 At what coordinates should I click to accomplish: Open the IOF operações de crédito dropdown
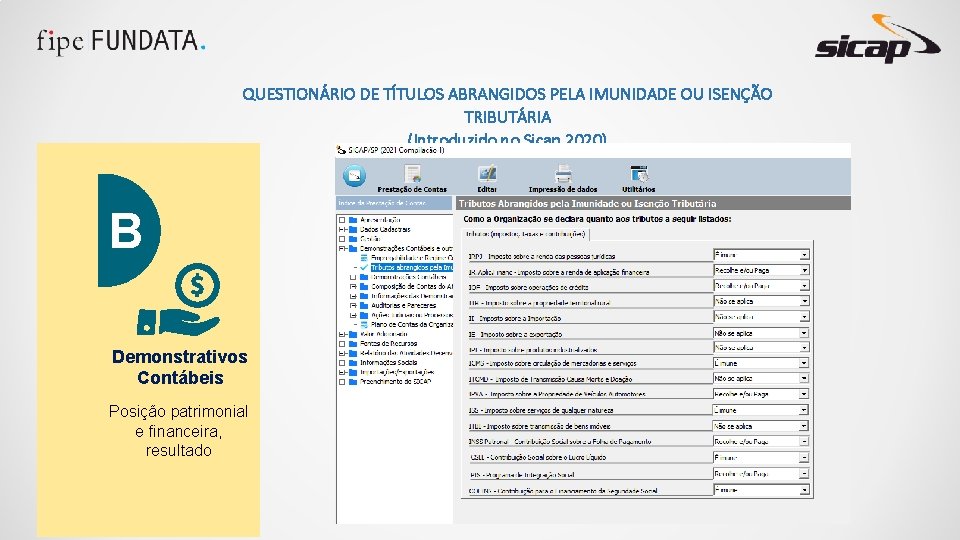(x=804, y=286)
